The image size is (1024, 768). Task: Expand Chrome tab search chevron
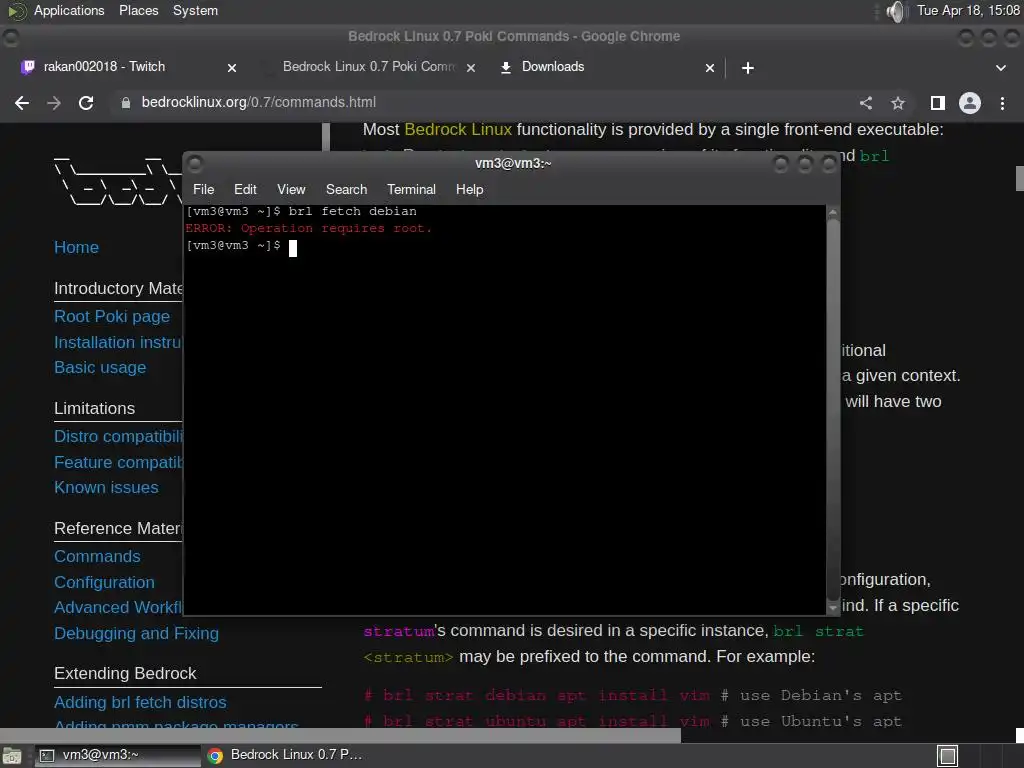pos(1000,67)
